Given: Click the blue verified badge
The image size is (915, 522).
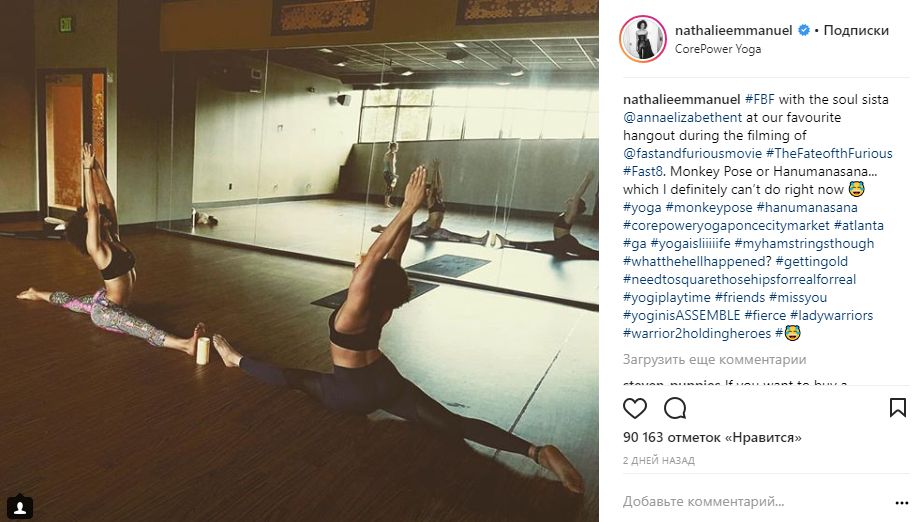Looking at the screenshot, I should (804, 30).
